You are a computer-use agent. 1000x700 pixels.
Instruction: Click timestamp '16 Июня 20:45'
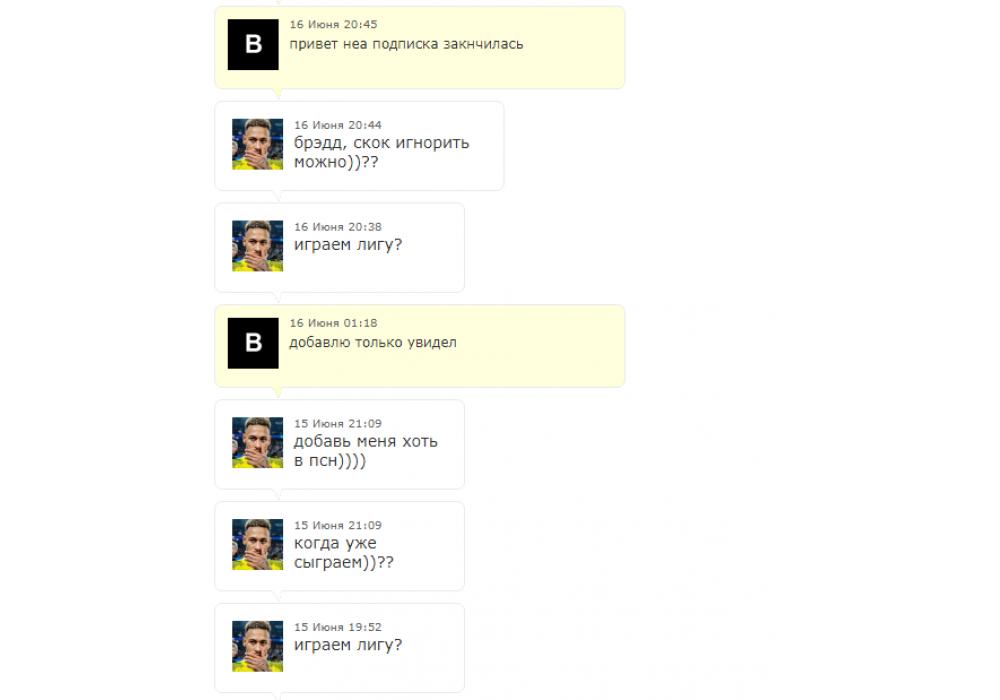pyautogui.click(x=334, y=24)
